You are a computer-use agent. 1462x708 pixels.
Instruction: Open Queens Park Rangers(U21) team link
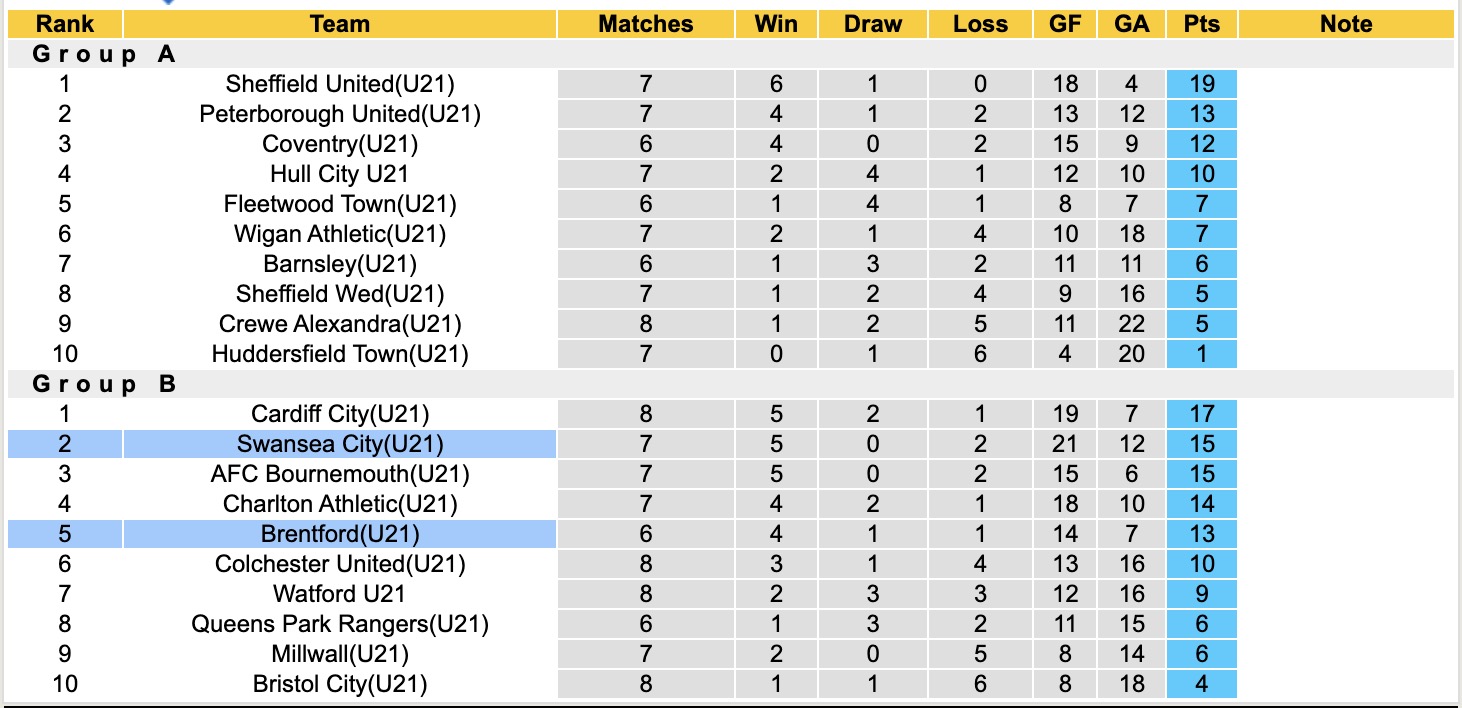(340, 624)
